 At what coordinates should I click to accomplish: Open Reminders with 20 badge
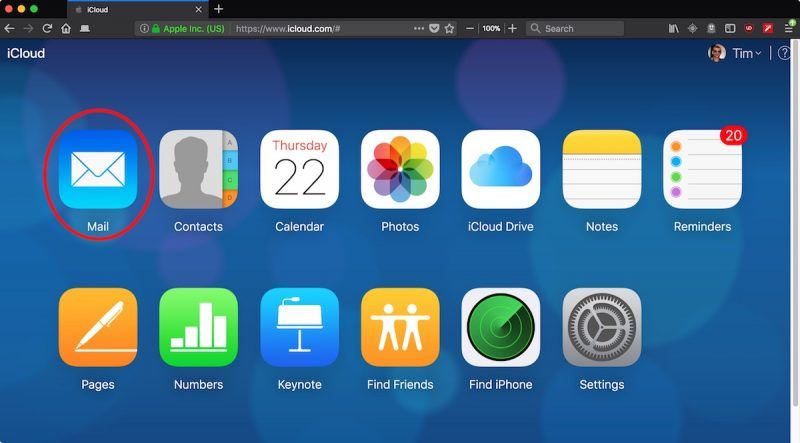(x=702, y=169)
